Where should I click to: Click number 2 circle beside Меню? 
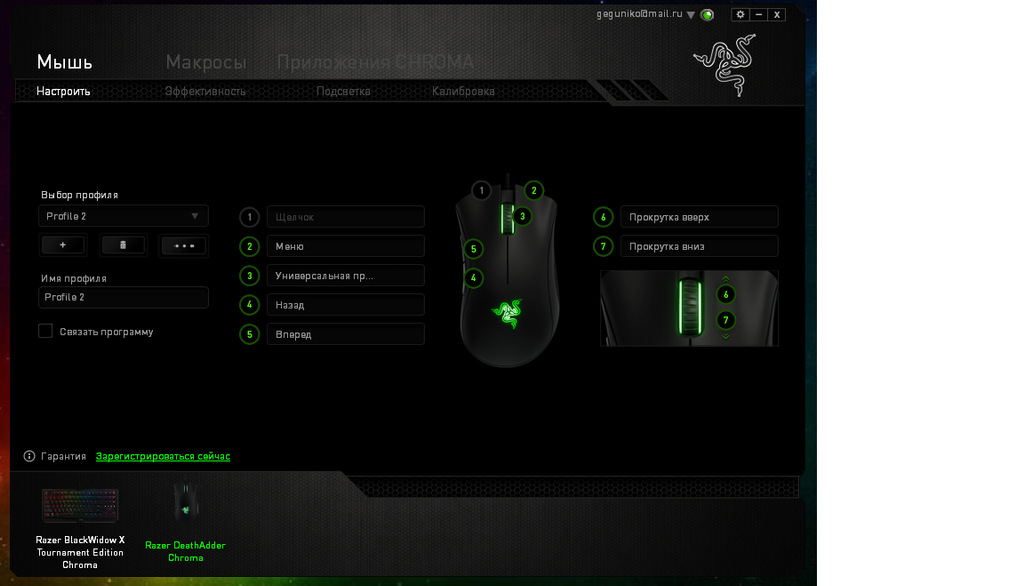(249, 246)
